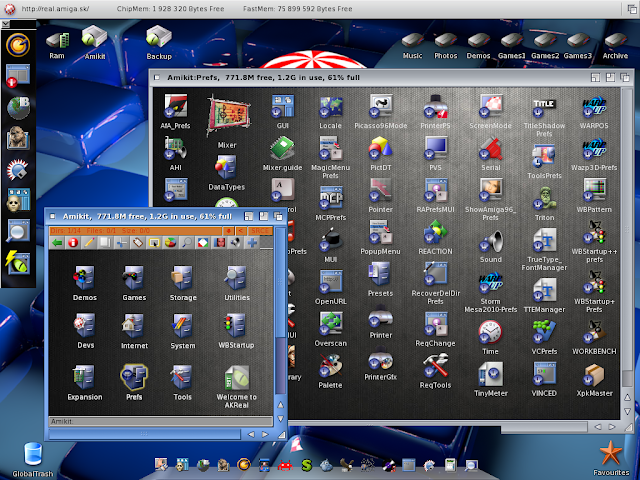
Task: Open the Mixer prefs icon
Action: coord(227,116)
